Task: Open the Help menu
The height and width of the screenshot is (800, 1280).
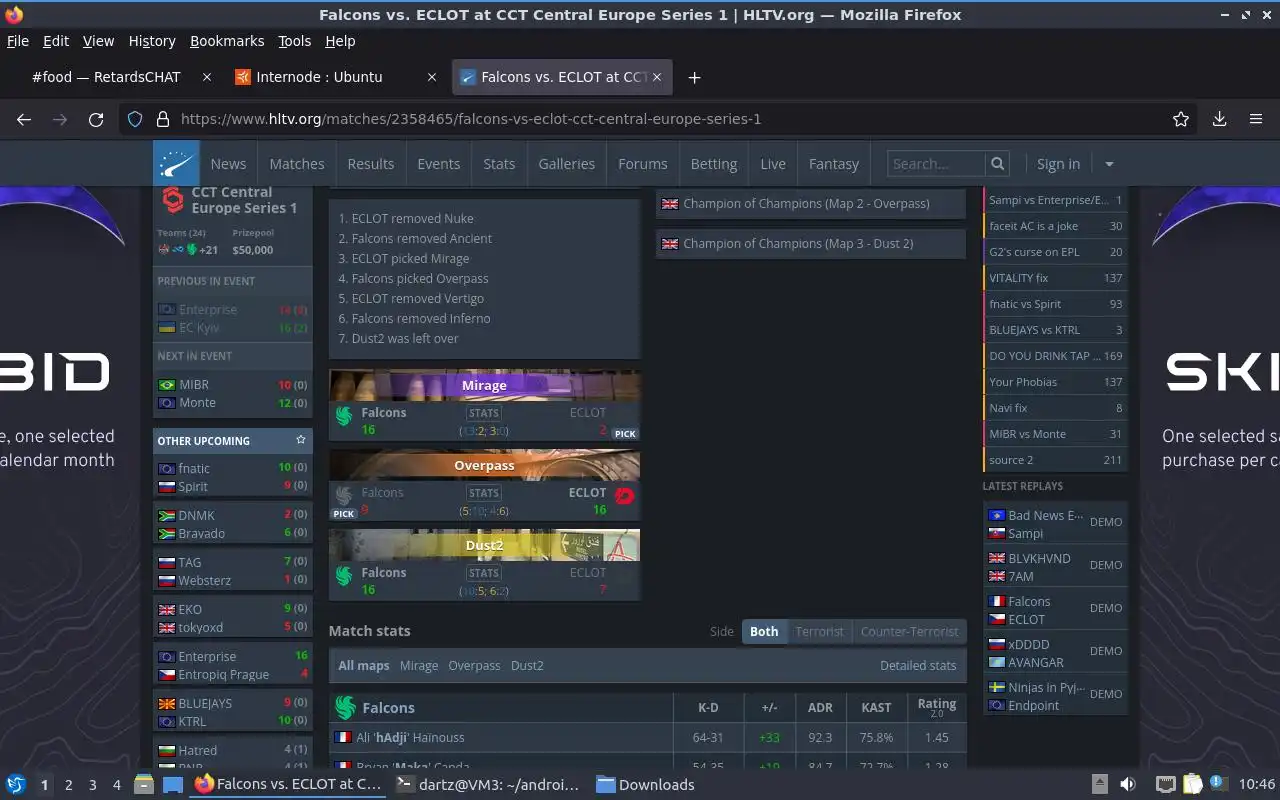Action: pyautogui.click(x=340, y=41)
